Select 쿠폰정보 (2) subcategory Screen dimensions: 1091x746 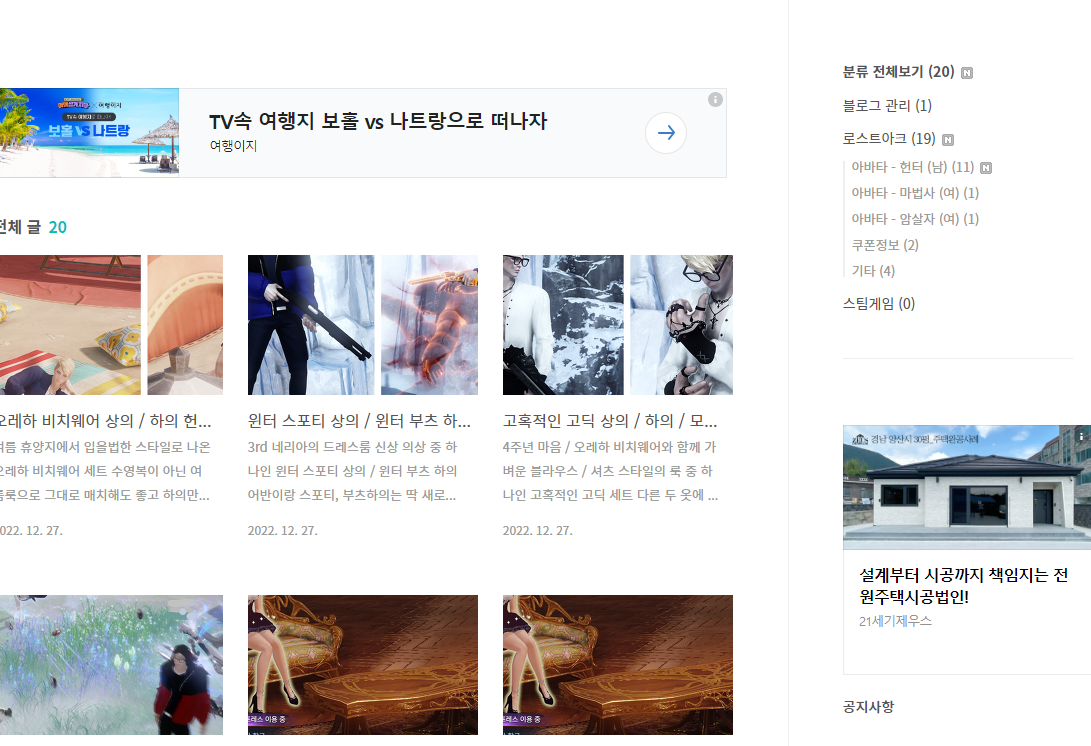(x=885, y=245)
